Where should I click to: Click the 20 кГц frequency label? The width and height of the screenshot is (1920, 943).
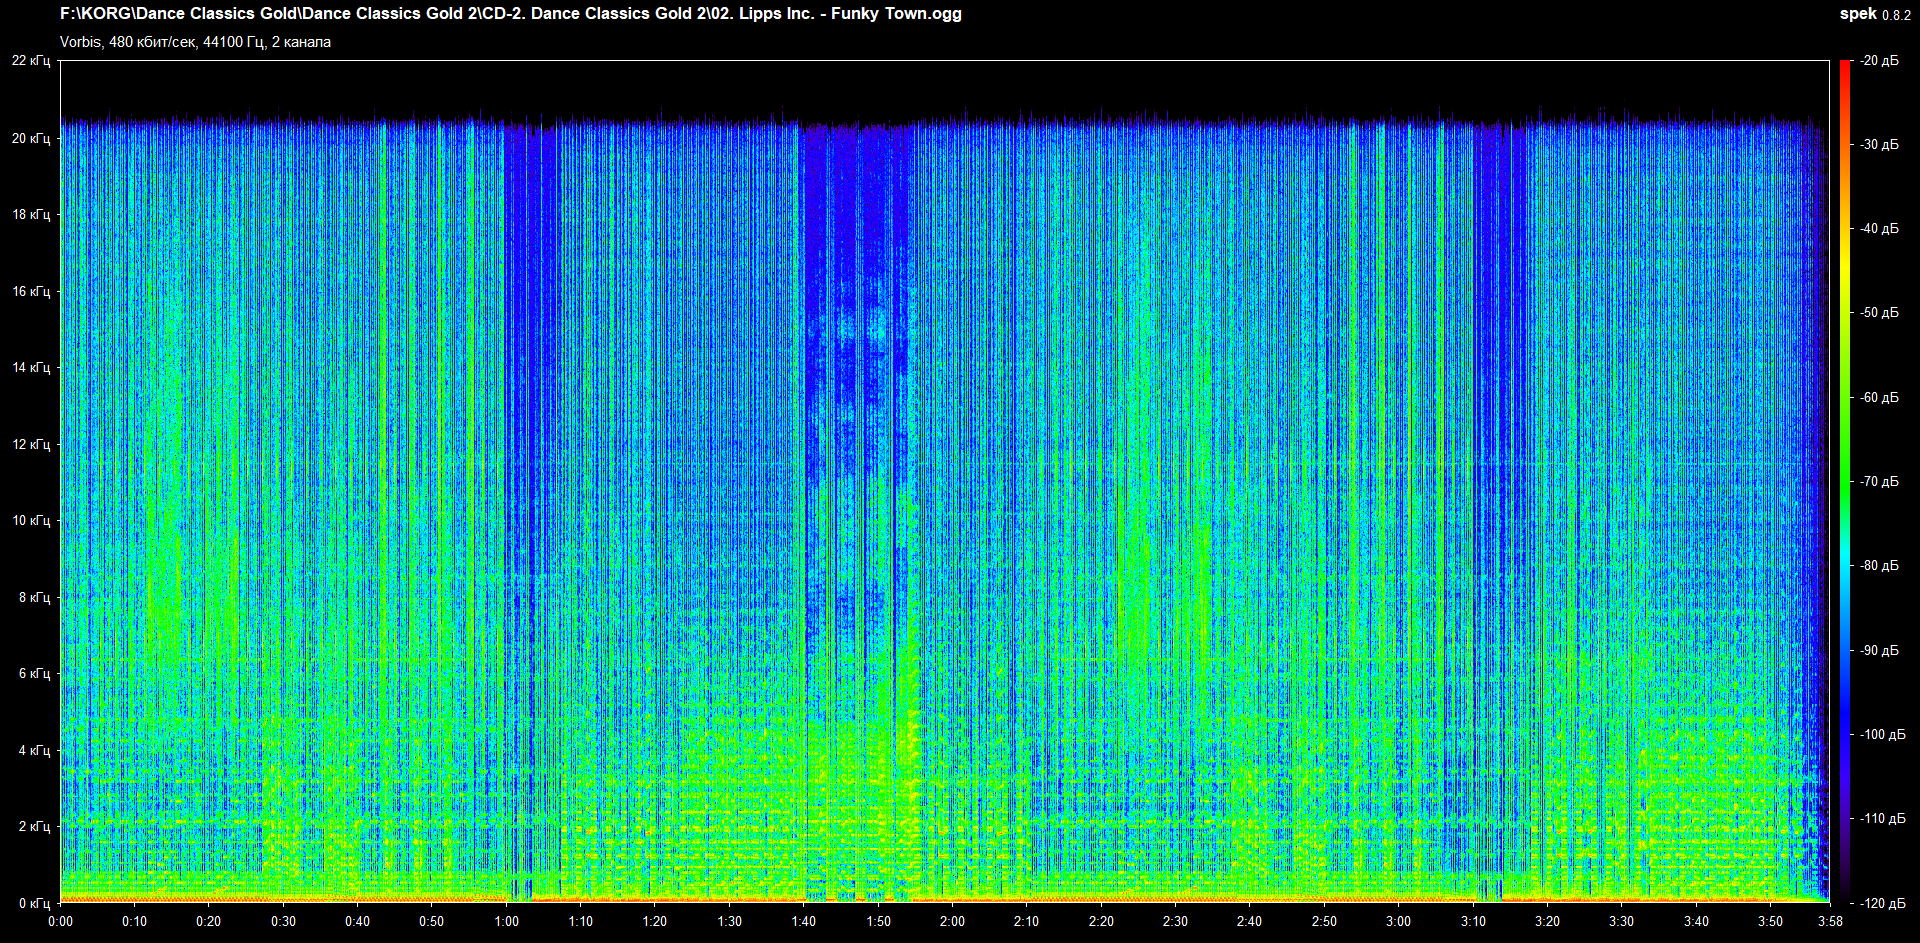coord(31,138)
